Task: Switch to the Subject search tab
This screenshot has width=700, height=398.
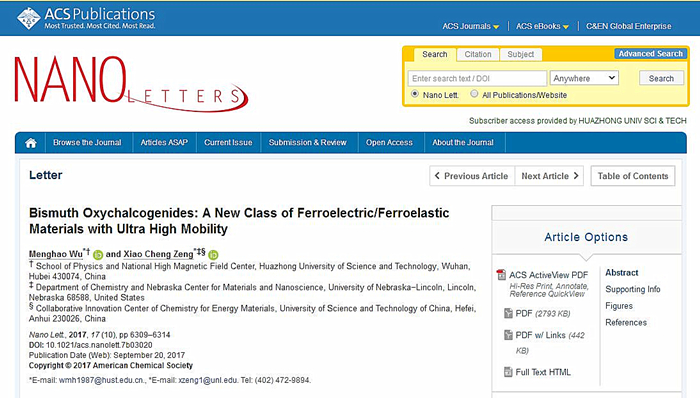Action: pyautogui.click(x=521, y=54)
